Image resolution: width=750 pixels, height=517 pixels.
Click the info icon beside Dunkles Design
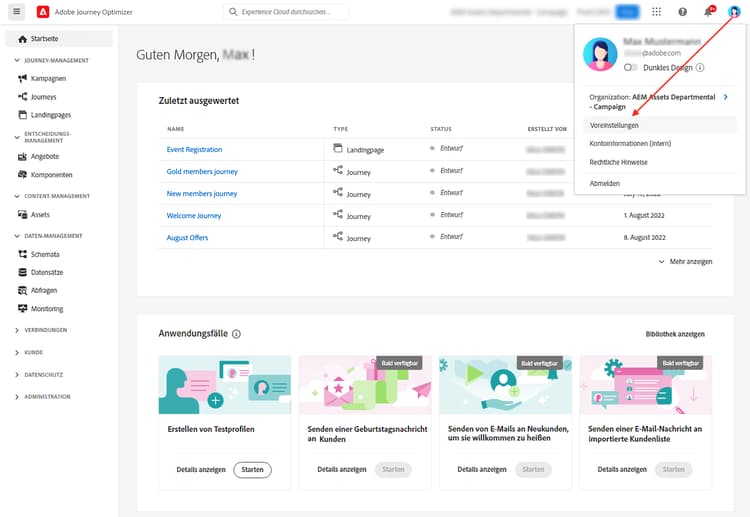point(700,67)
